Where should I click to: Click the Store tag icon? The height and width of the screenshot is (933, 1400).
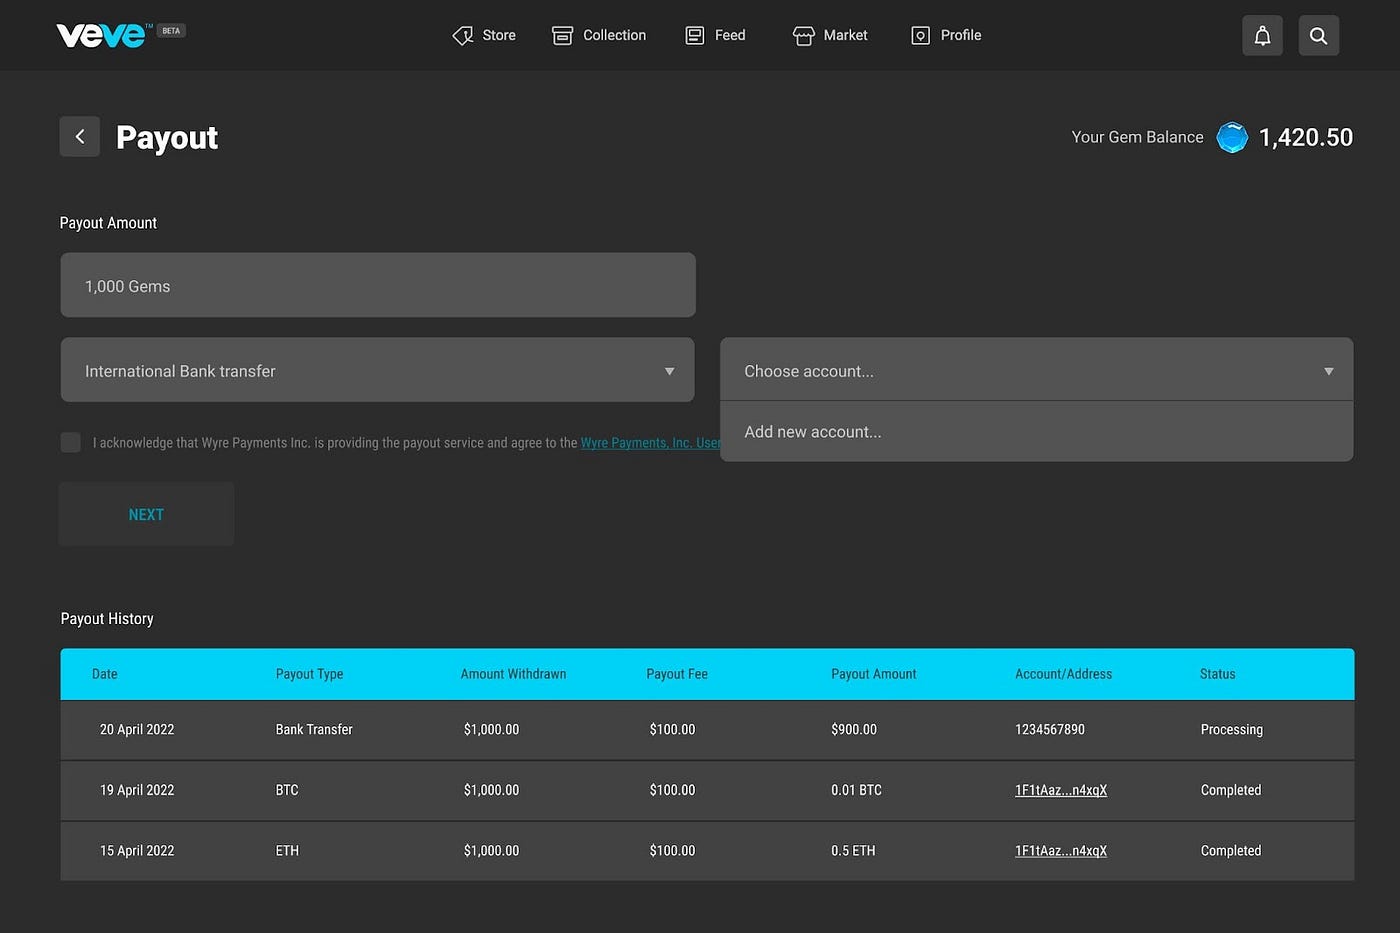coord(462,36)
